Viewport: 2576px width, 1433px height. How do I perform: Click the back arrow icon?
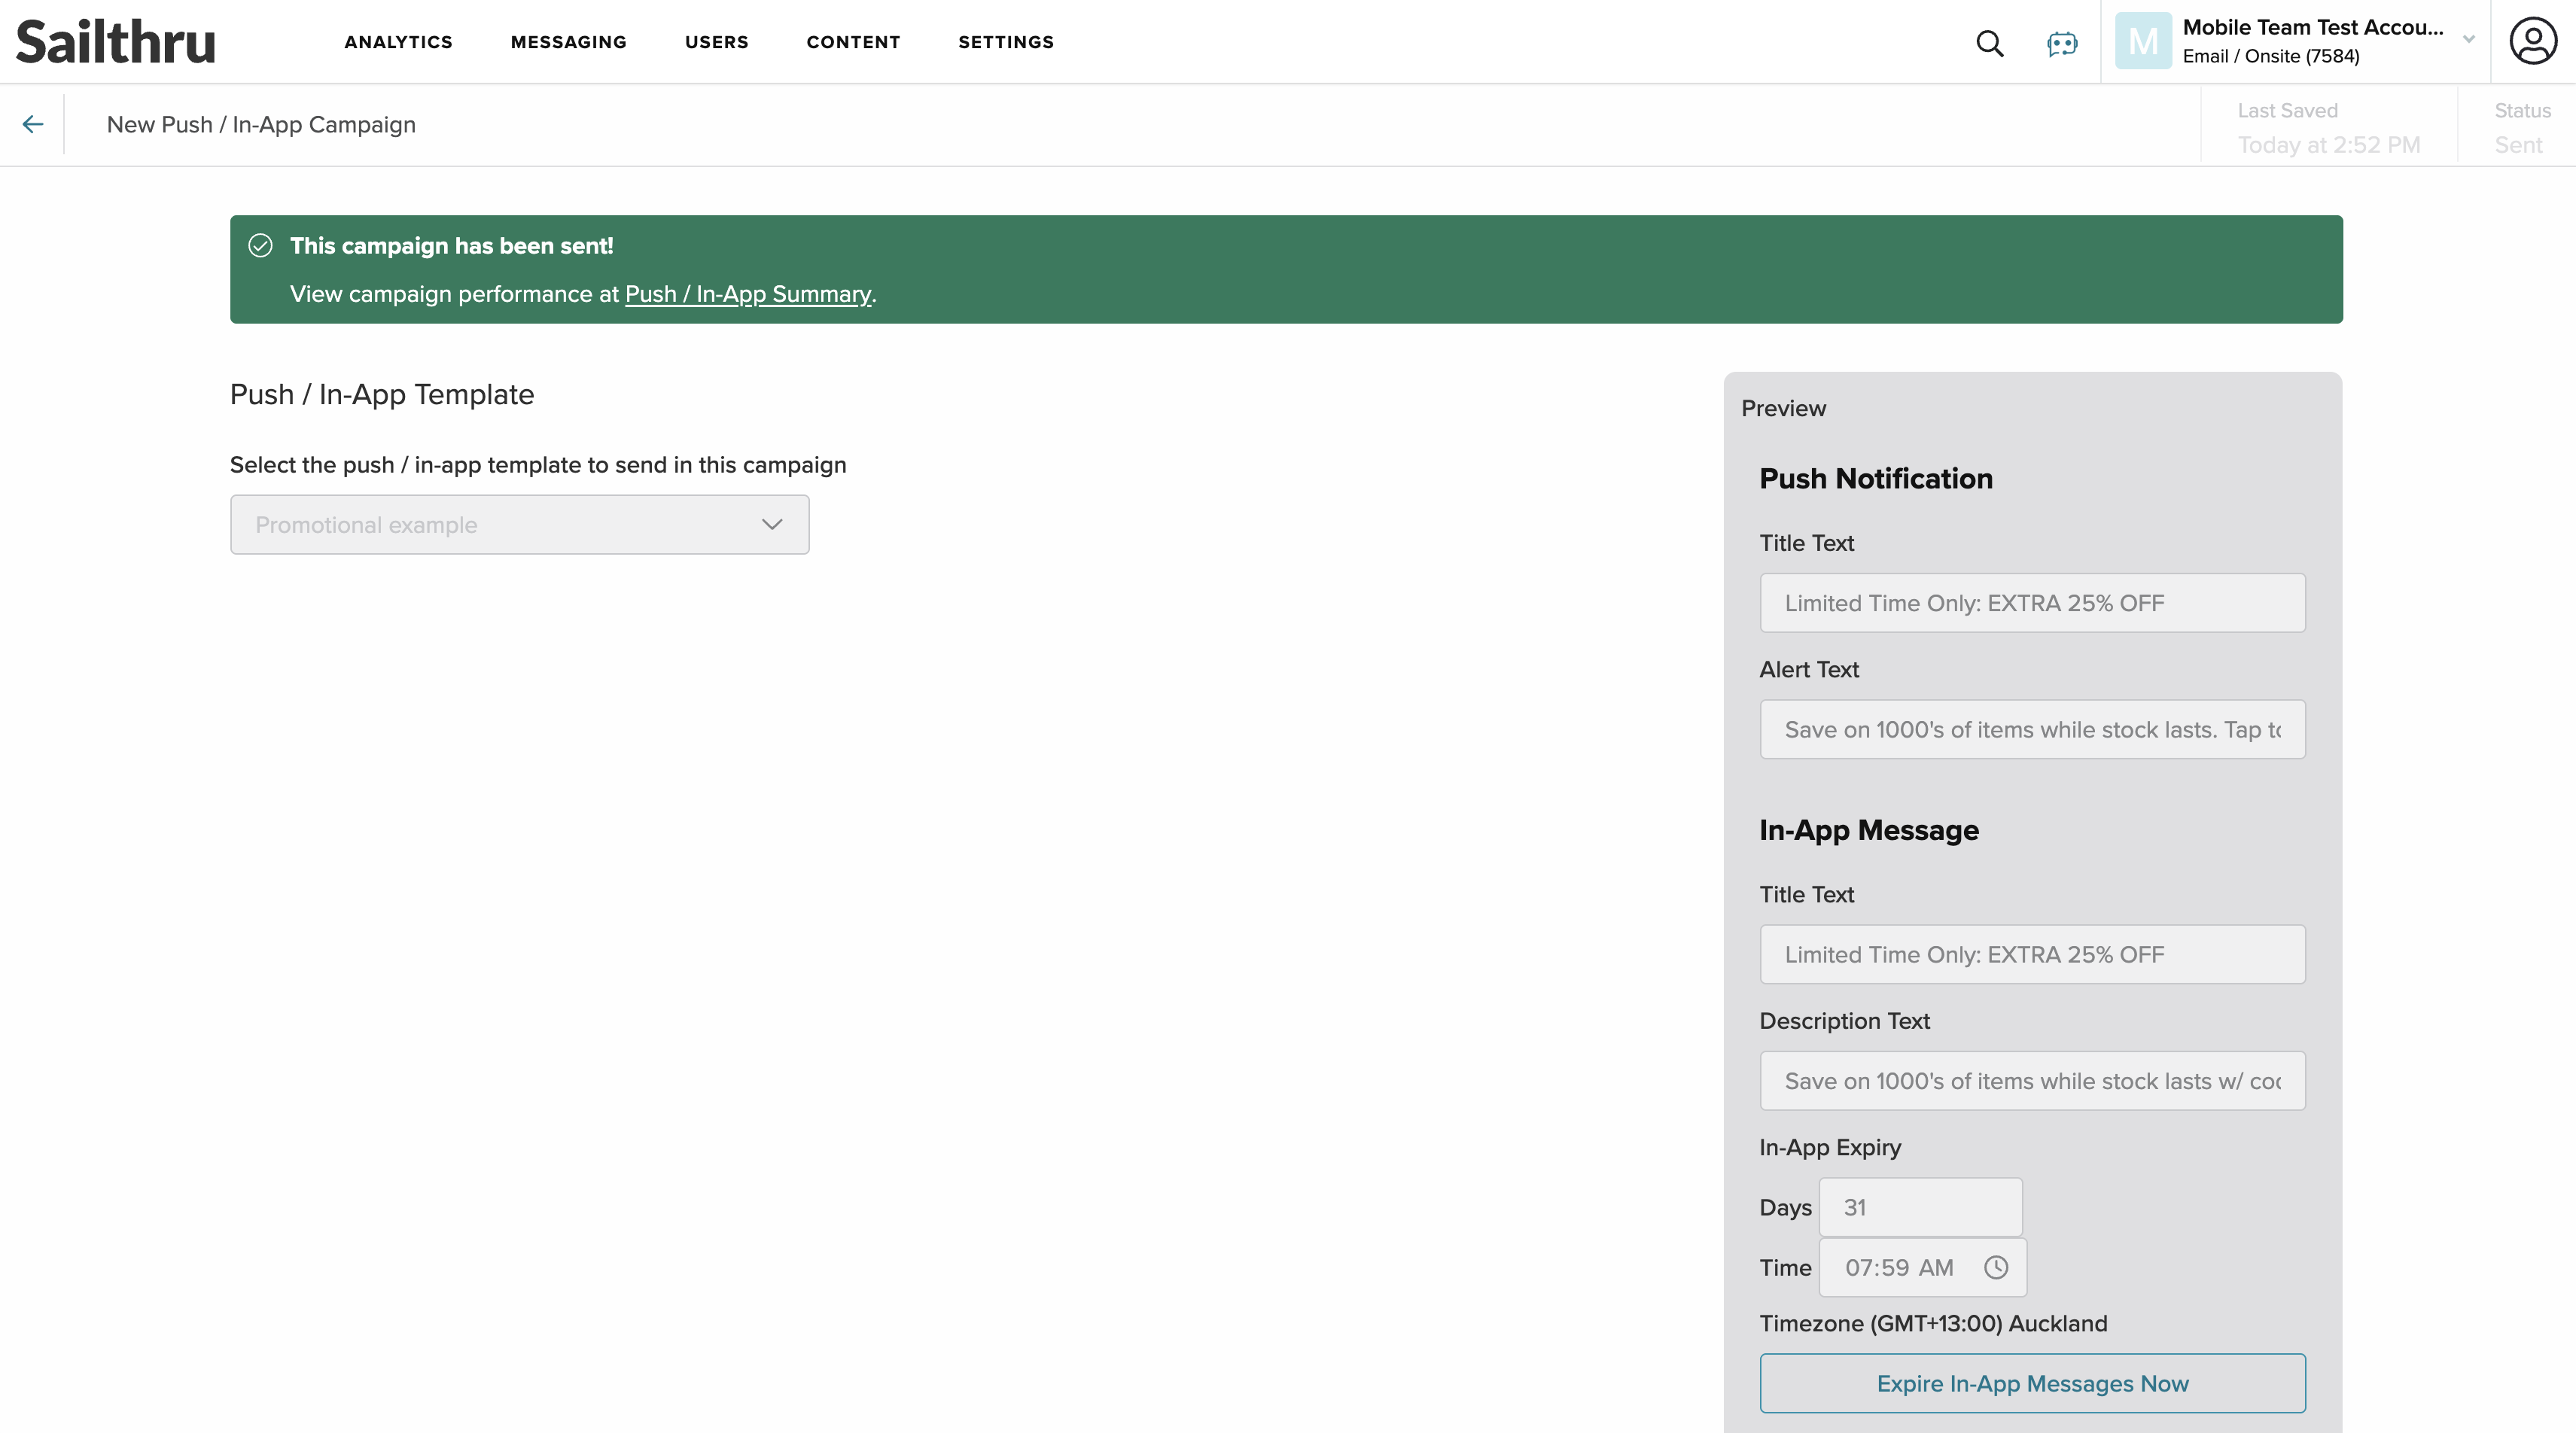tap(33, 124)
